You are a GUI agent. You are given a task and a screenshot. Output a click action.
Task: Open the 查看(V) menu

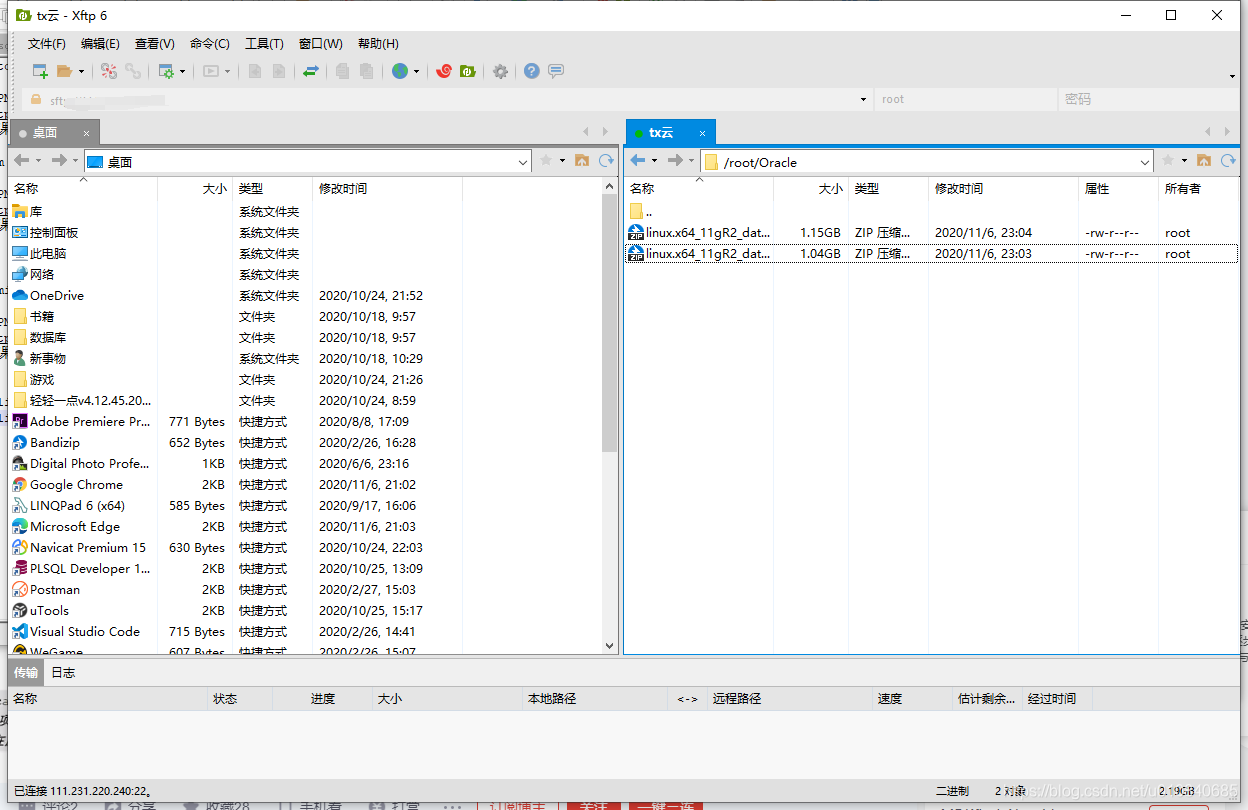[x=155, y=44]
